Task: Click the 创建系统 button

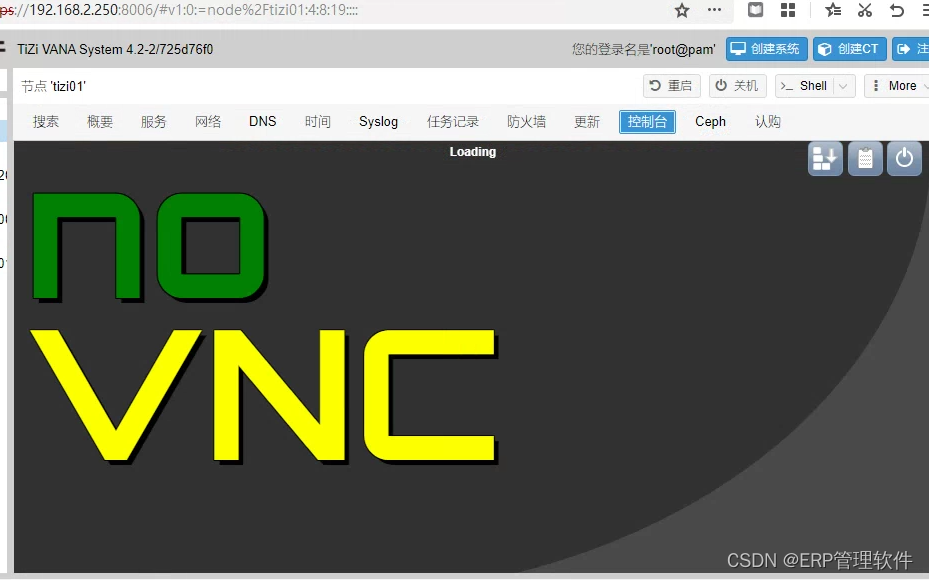Action: (x=766, y=48)
